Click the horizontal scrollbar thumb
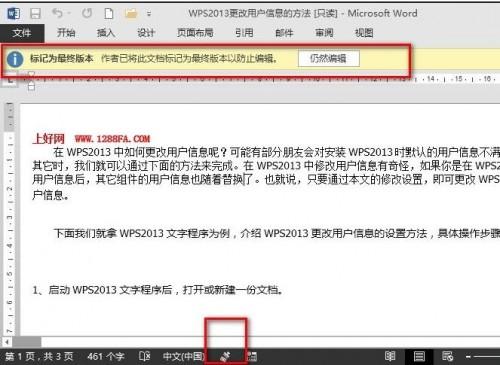This screenshot has height=365, width=500. 27,342
